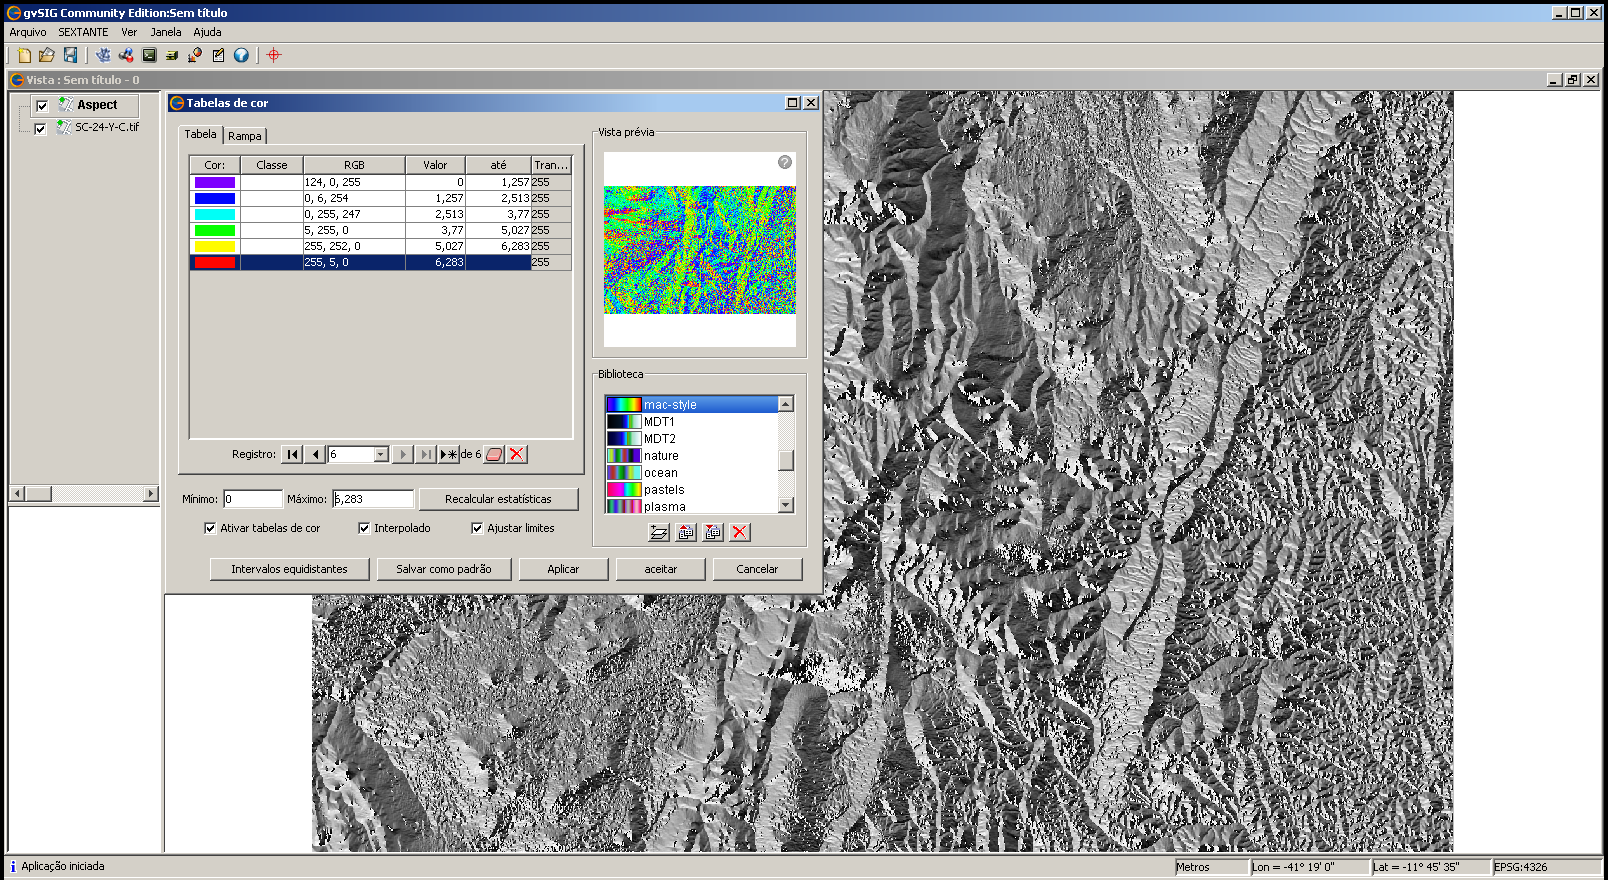This screenshot has height=880, width=1608.
Task: Hide the Aspect layer via its checkbox
Action: coord(42,106)
